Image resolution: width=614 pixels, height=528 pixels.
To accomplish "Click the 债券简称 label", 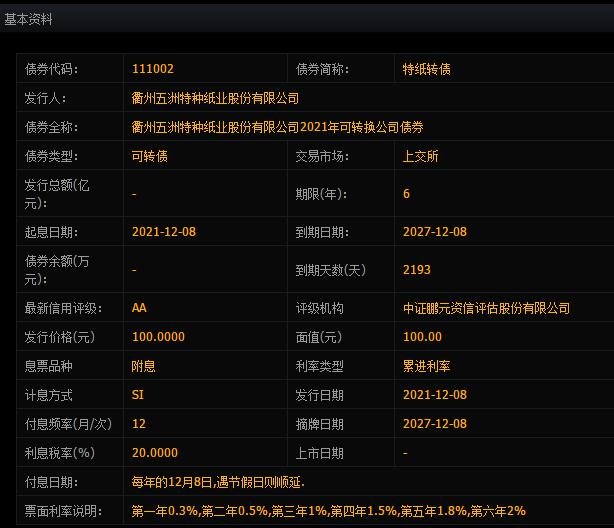I will 322,69.
